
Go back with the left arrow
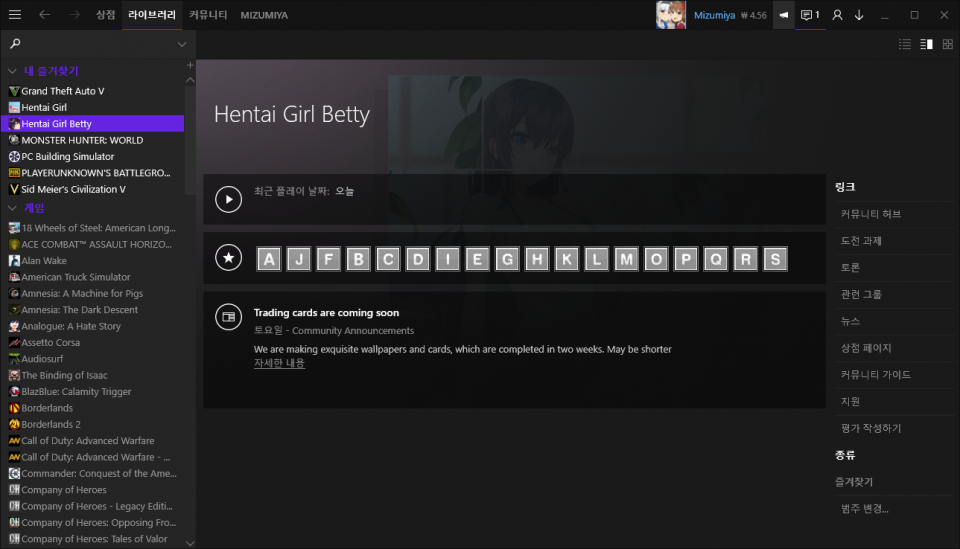point(44,15)
